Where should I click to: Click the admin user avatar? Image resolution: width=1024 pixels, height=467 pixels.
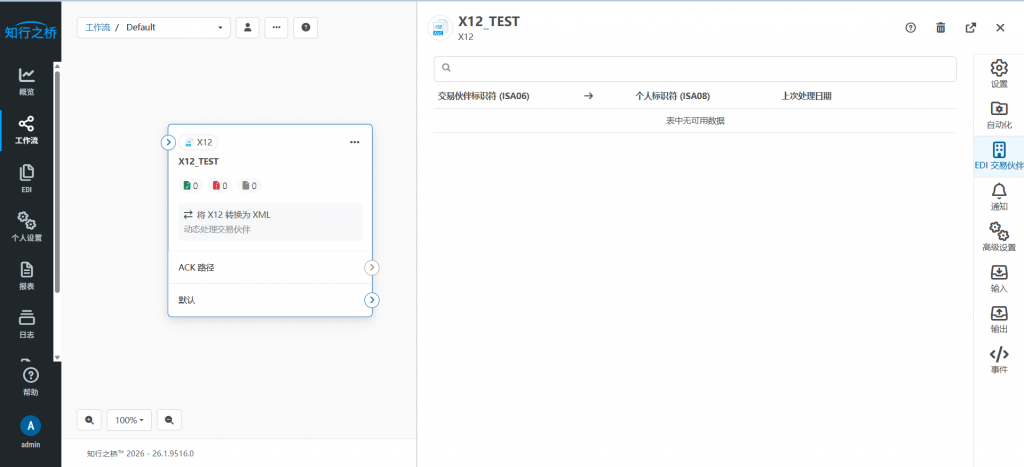pos(30,426)
